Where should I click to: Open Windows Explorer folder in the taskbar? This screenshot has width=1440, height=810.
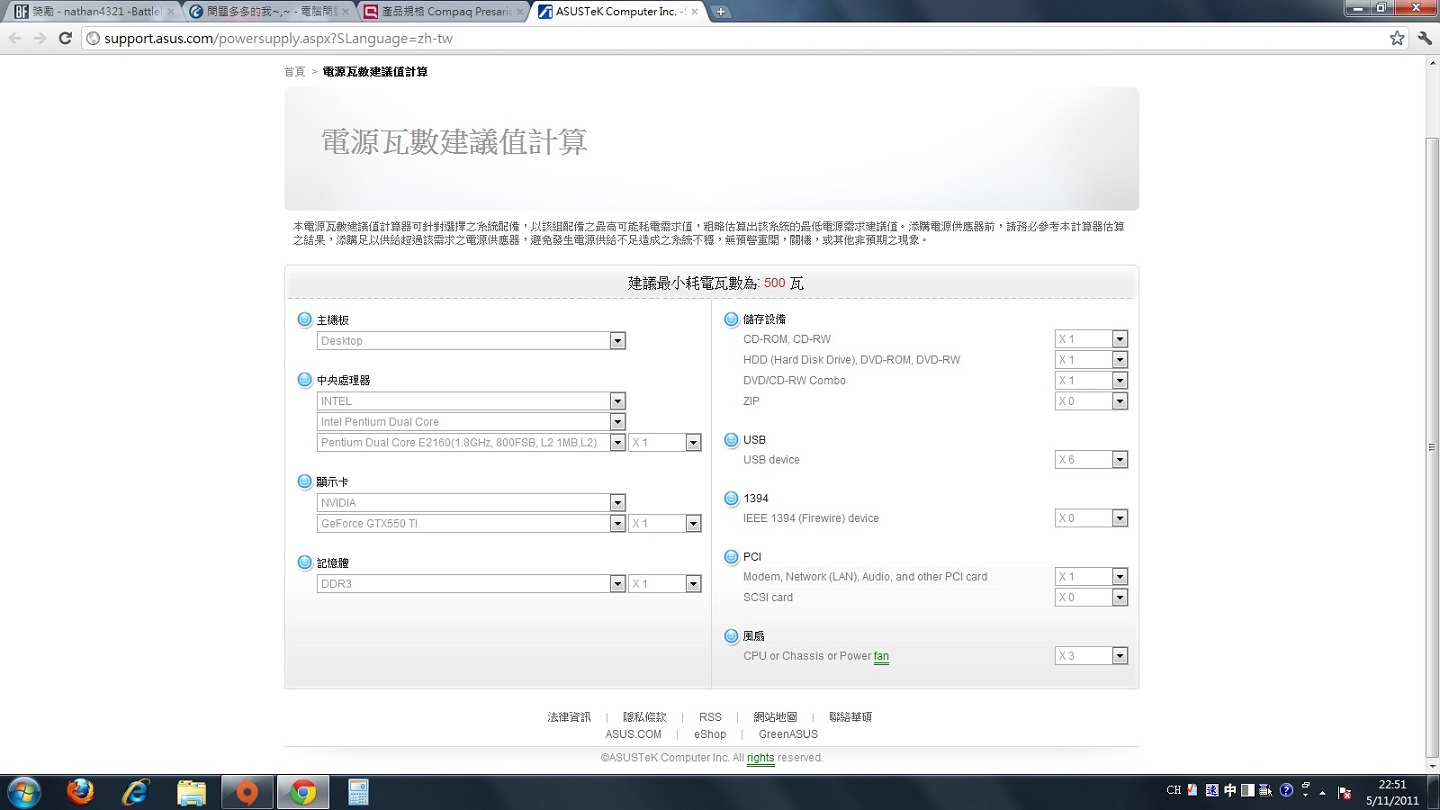[191, 792]
